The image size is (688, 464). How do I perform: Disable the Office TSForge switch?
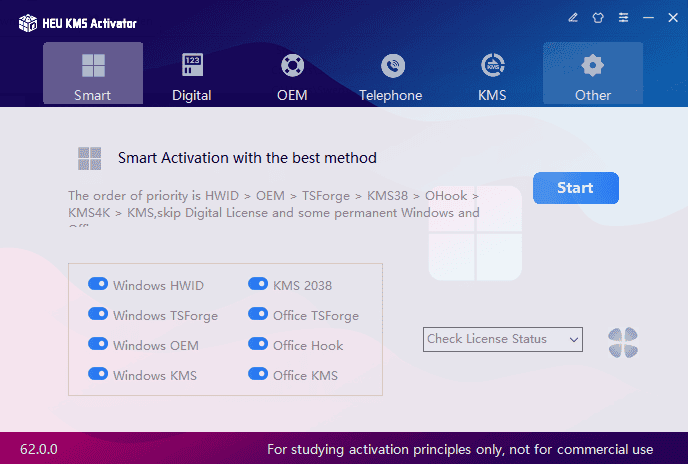pos(258,314)
